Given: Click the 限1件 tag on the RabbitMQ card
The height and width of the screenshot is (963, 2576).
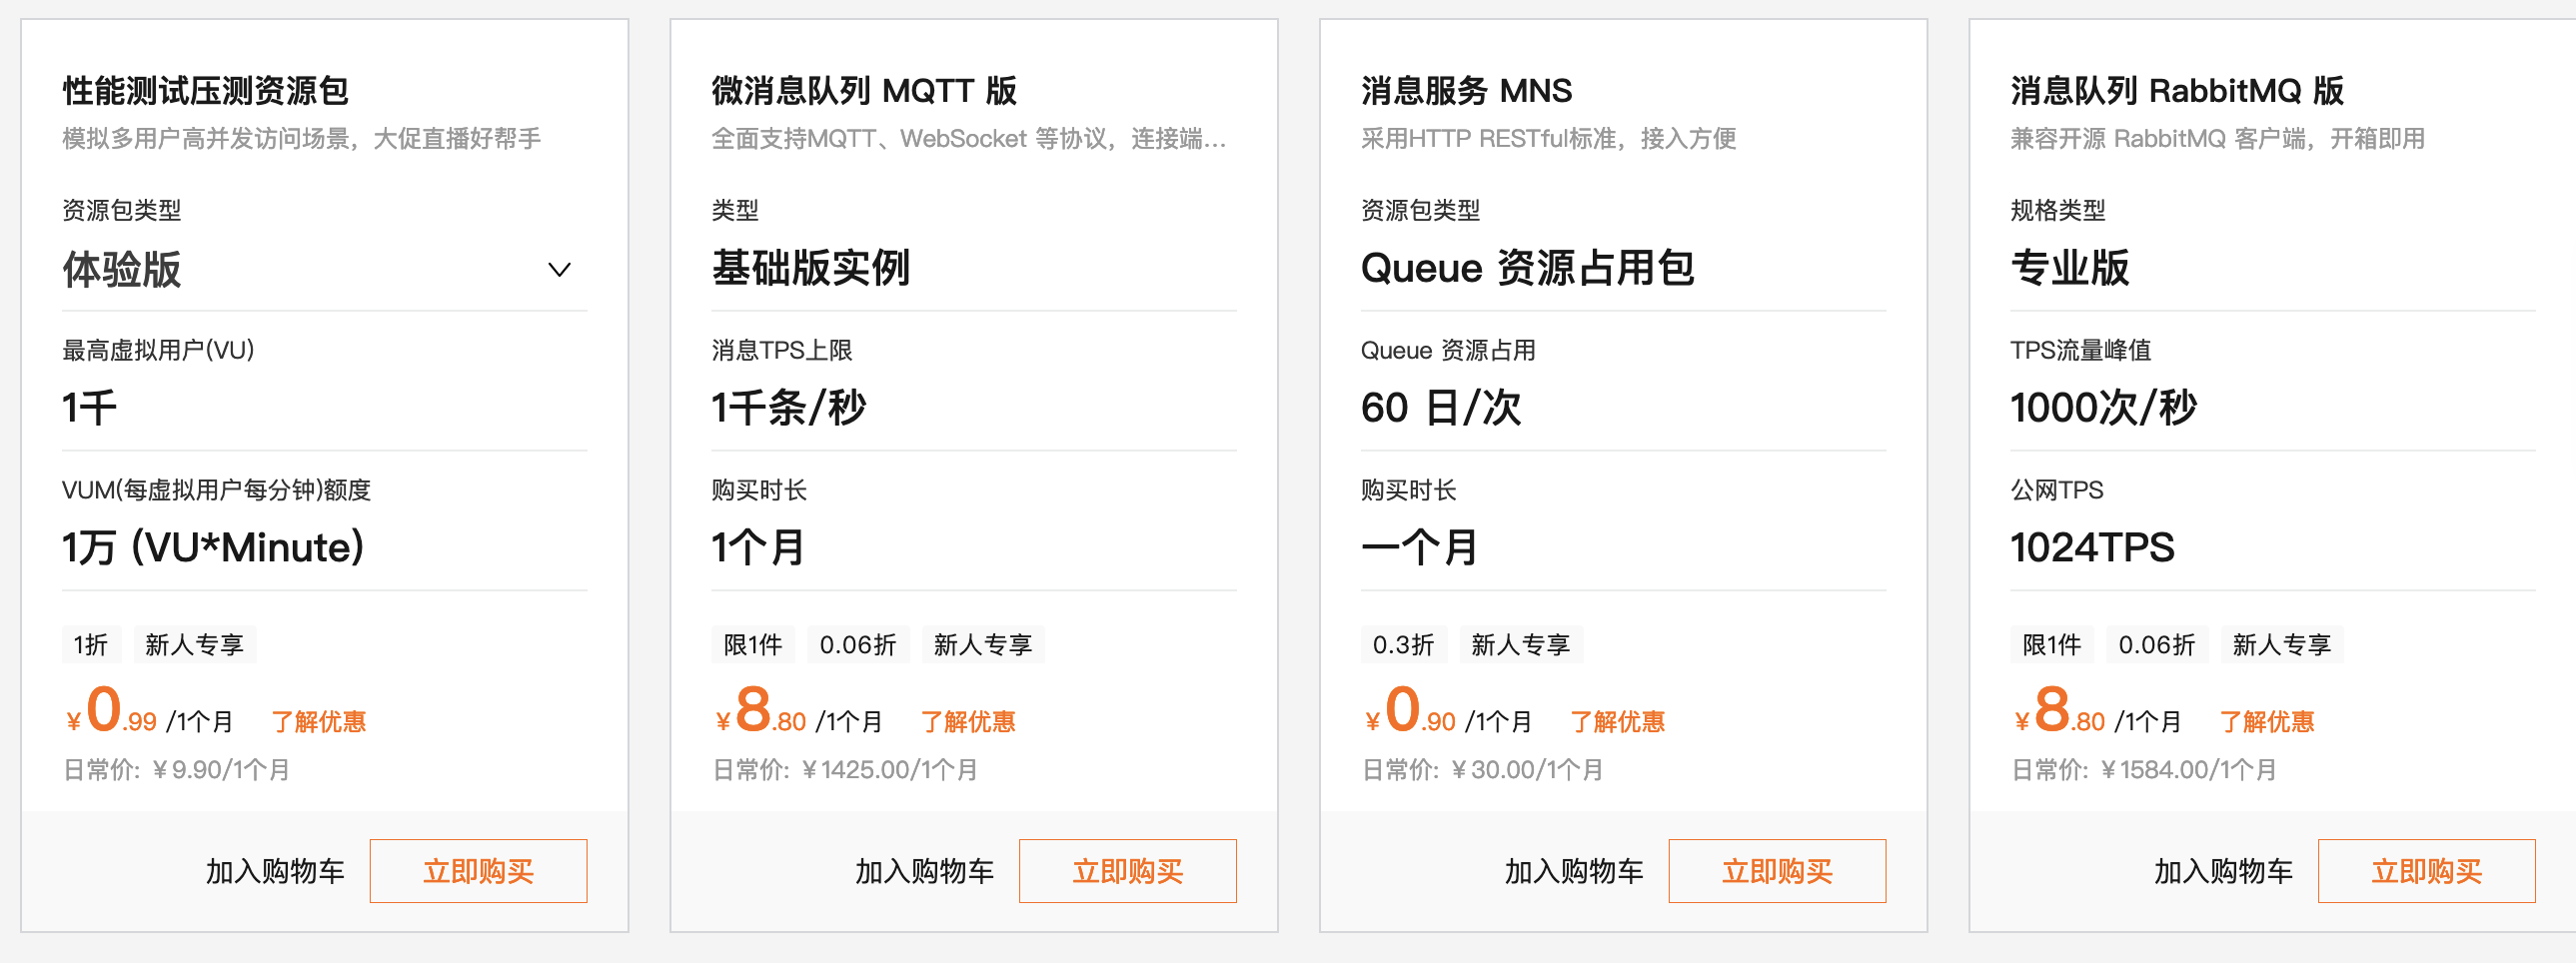Looking at the screenshot, I should [2052, 644].
